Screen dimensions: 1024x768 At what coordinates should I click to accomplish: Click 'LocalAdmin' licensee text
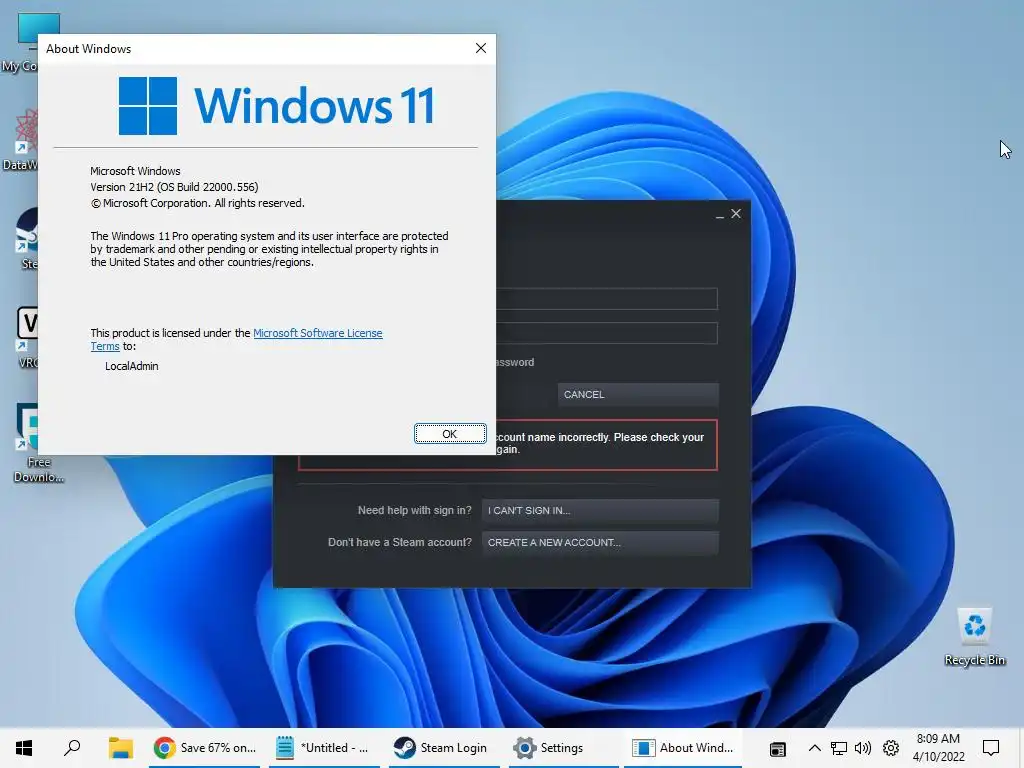(131, 366)
